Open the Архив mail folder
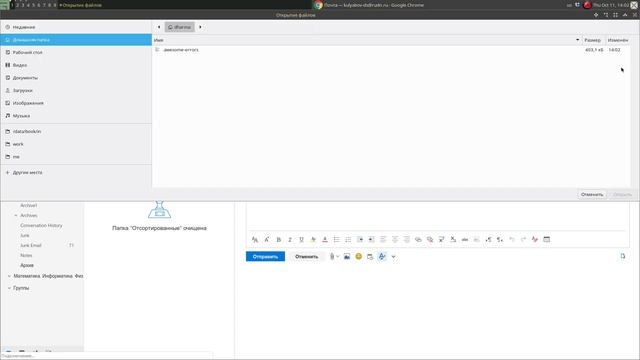 click(27, 265)
